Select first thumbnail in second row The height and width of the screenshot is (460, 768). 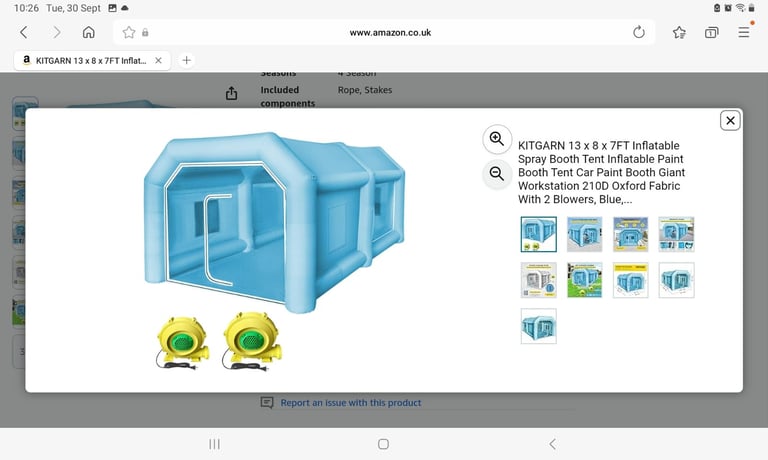538,280
